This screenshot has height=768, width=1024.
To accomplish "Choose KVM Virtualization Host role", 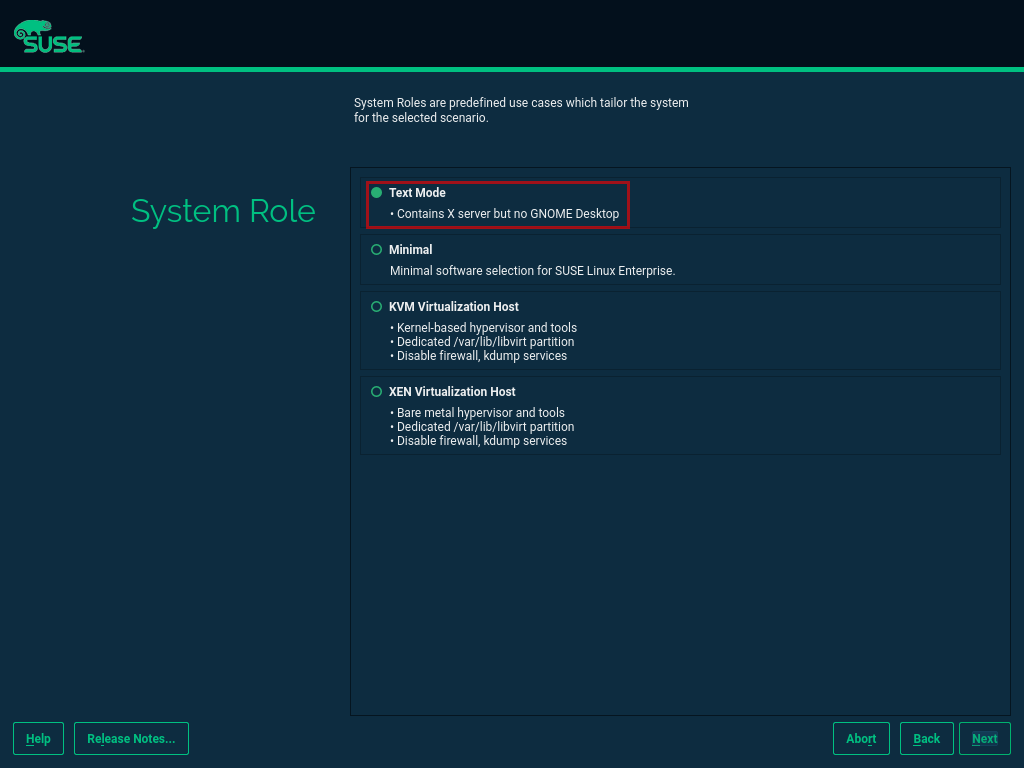I will point(452,307).
